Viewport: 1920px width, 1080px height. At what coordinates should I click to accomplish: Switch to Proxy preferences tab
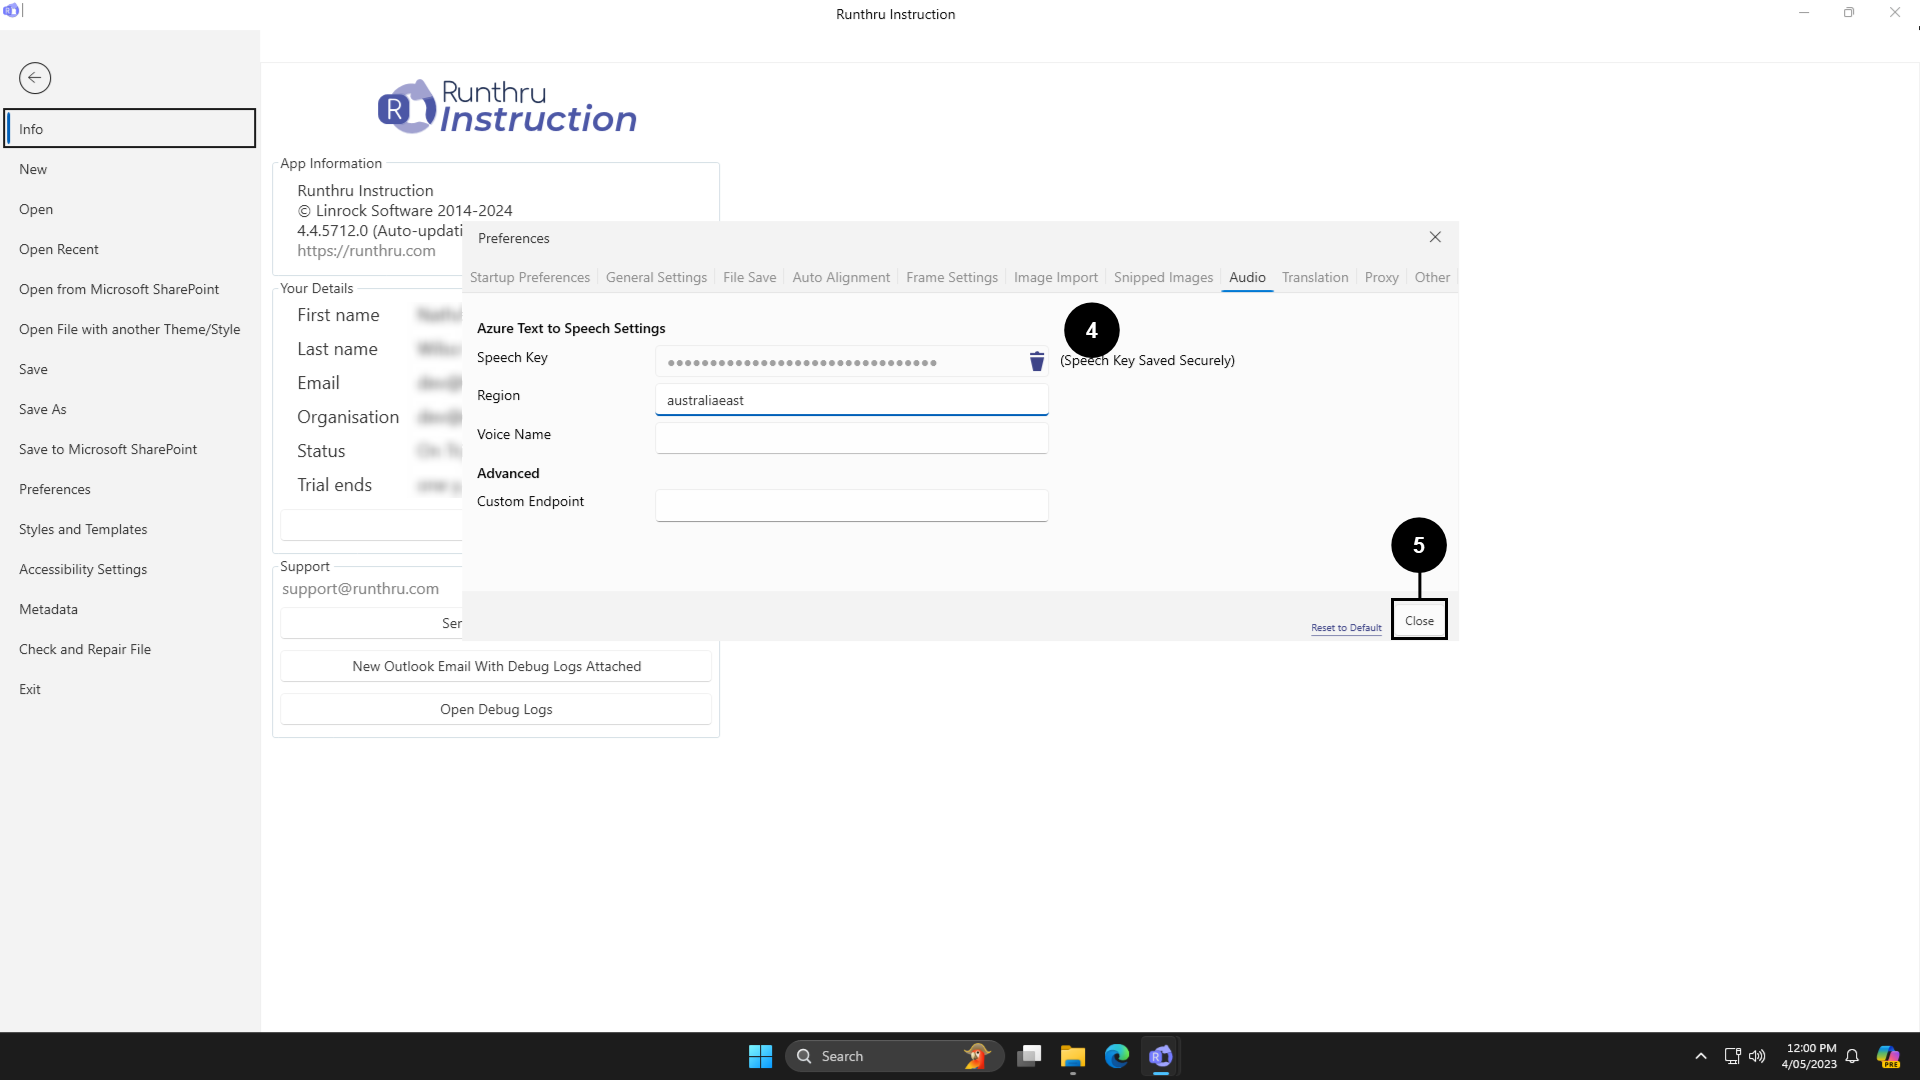click(x=1381, y=277)
